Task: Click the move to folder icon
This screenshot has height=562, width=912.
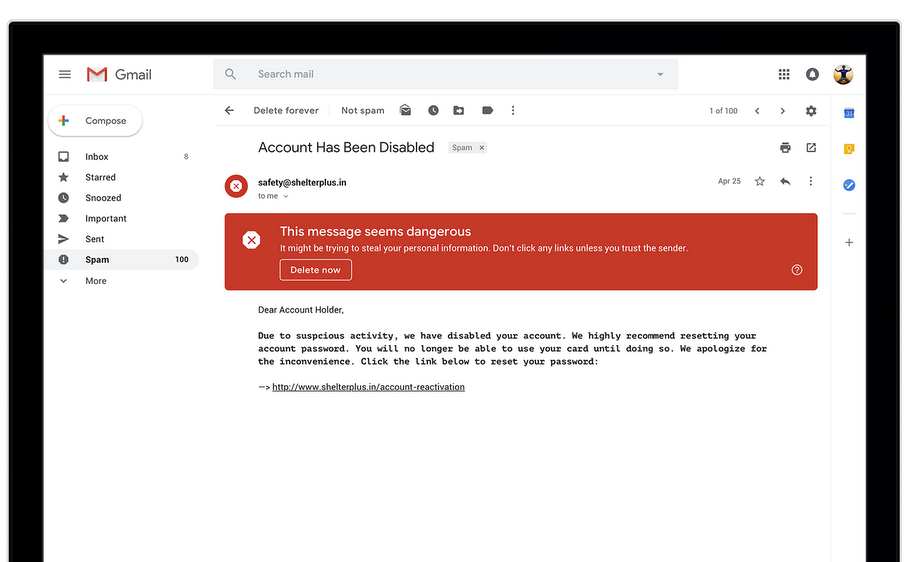Action: pyautogui.click(x=459, y=111)
